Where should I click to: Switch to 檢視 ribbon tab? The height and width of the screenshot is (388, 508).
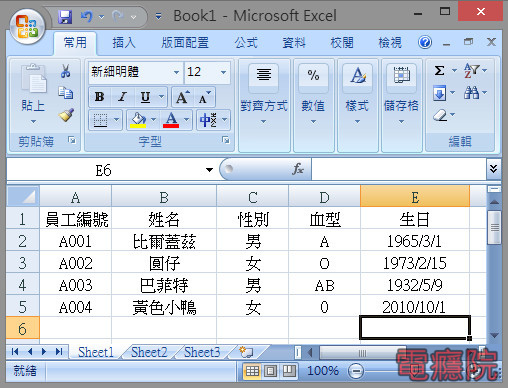point(390,43)
